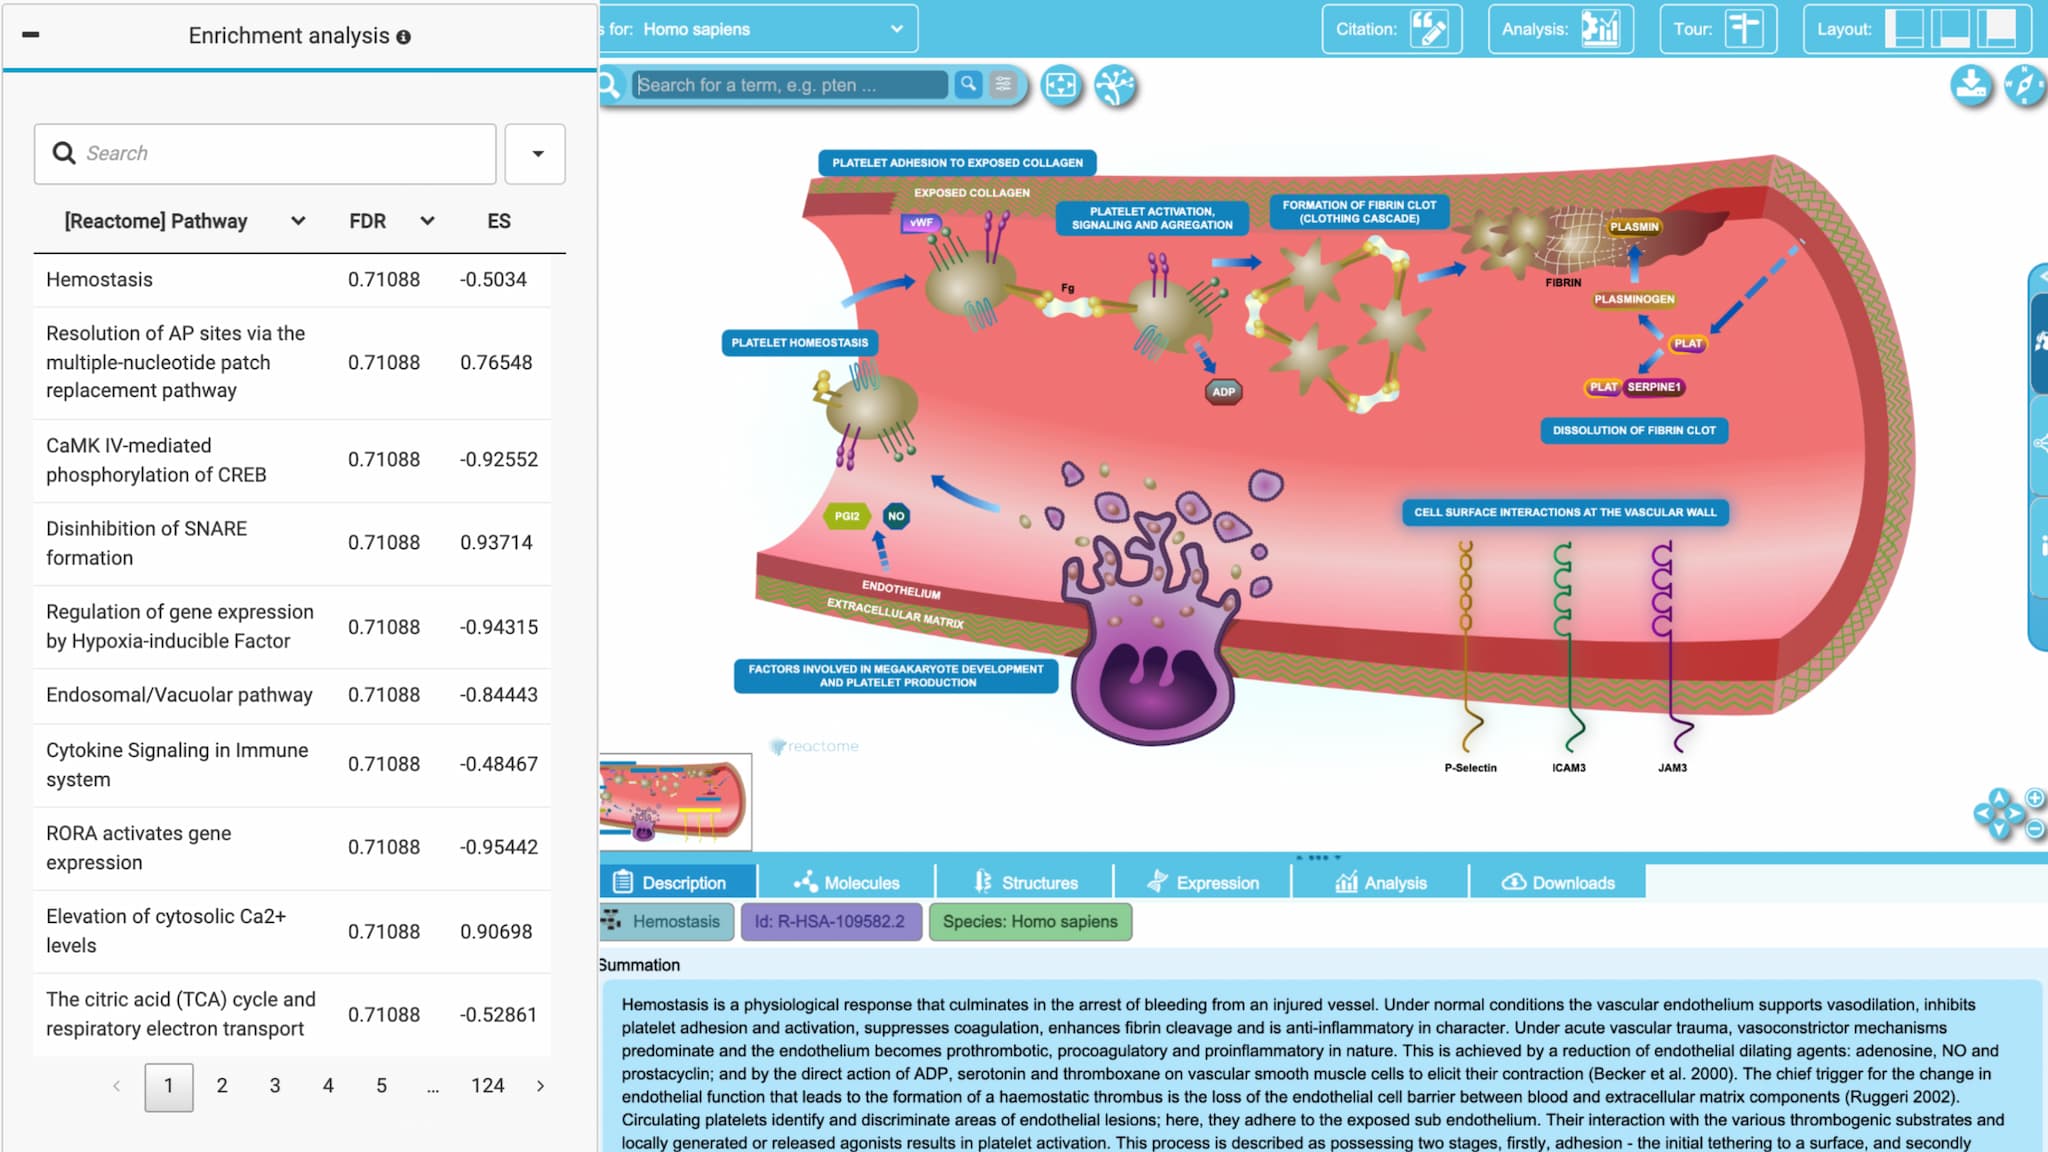Open search filter settings icon
2048x1152 pixels.
[1003, 85]
